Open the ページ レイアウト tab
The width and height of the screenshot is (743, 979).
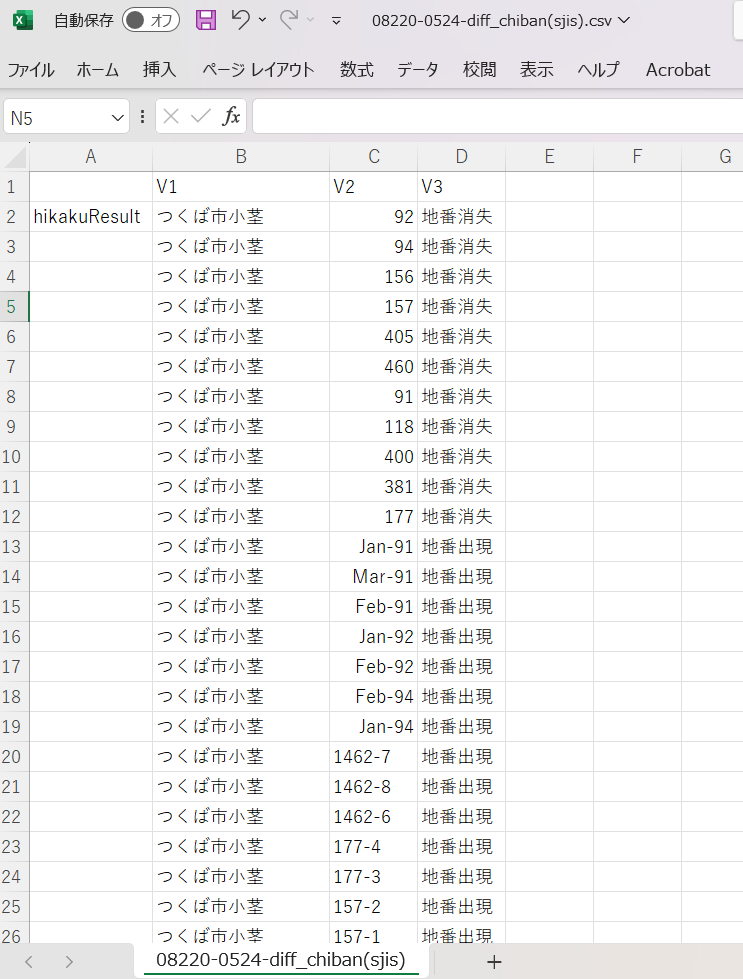[258, 69]
